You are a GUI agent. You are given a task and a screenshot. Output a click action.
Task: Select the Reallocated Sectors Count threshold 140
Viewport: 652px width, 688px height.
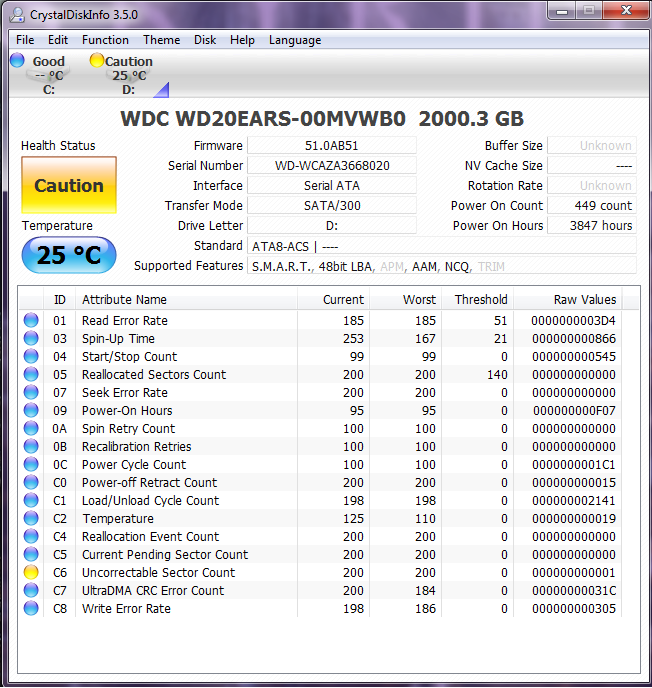[497, 375]
